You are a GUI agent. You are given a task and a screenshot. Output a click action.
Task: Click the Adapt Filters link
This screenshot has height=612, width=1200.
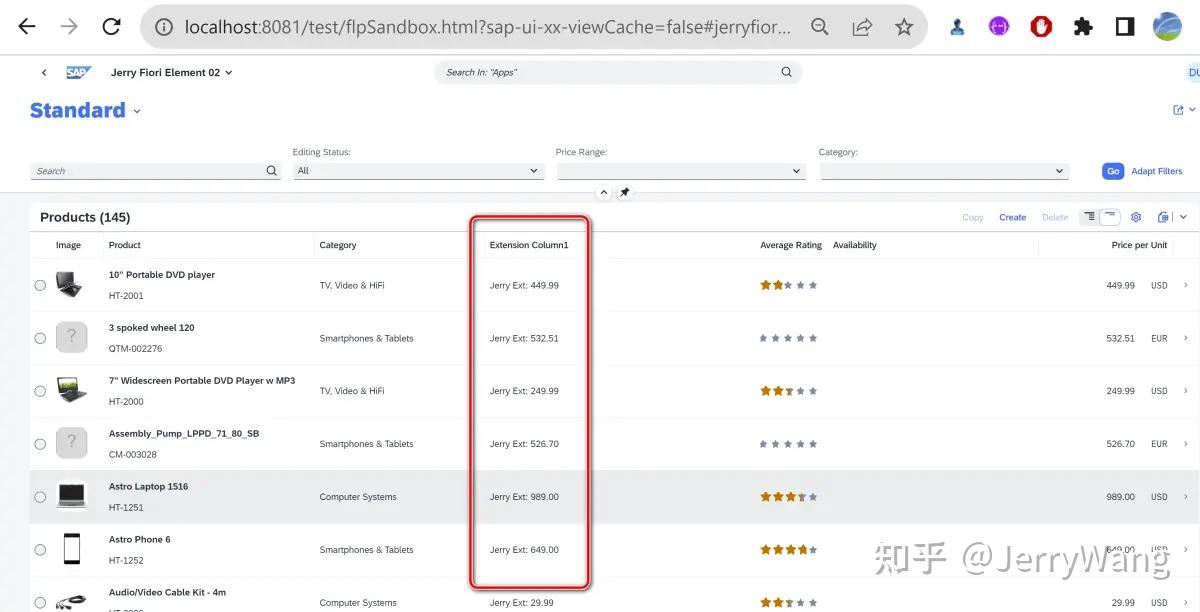tap(1156, 170)
